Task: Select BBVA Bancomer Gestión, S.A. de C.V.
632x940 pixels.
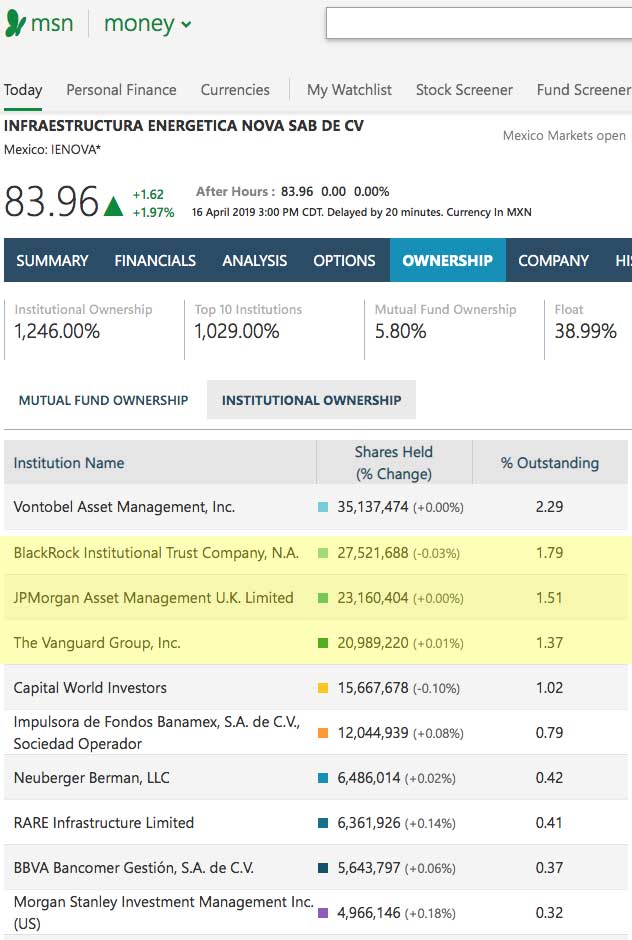Action: pos(134,867)
